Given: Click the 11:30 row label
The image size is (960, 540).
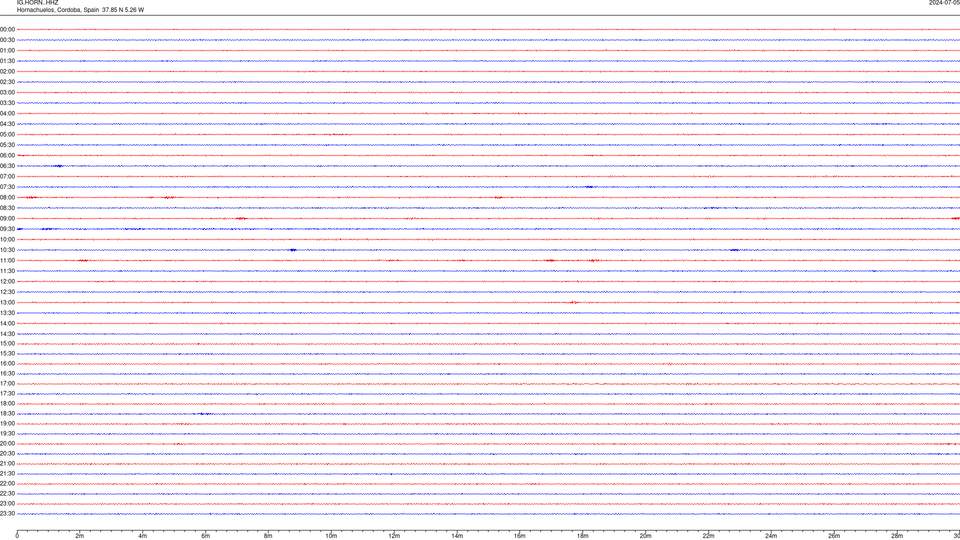Looking at the screenshot, I should 7,271.
